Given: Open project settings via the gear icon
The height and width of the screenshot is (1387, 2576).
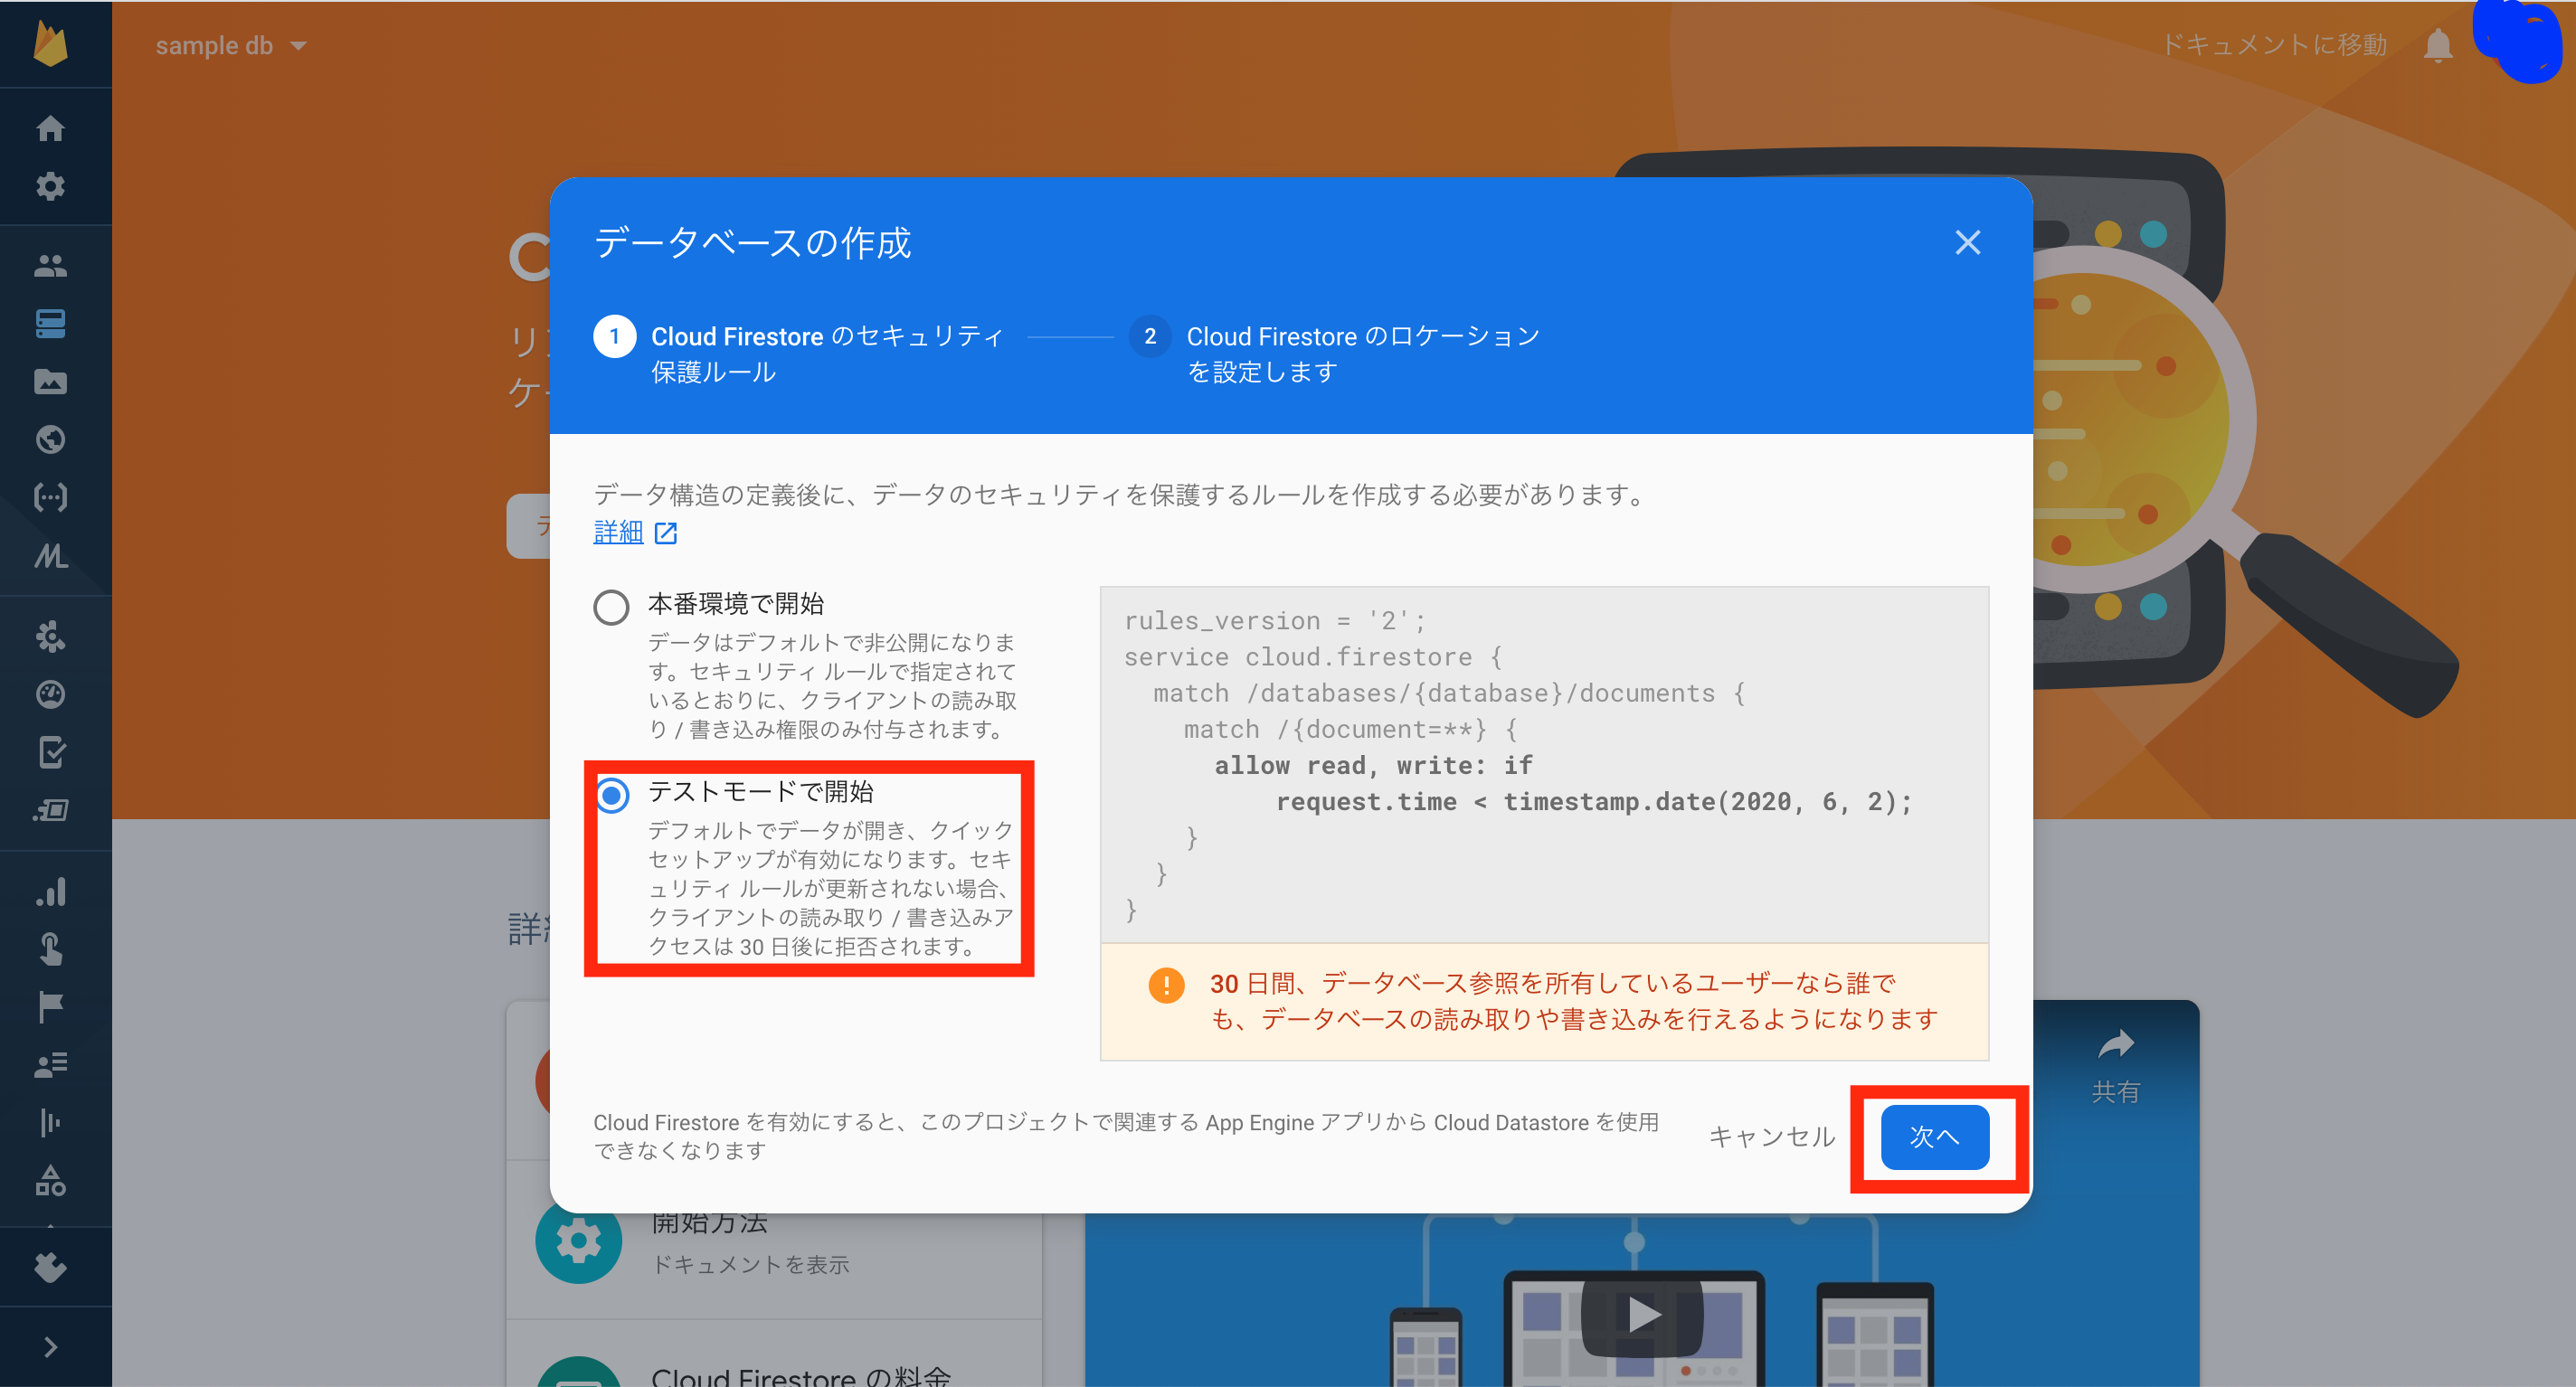Looking at the screenshot, I should (50, 186).
